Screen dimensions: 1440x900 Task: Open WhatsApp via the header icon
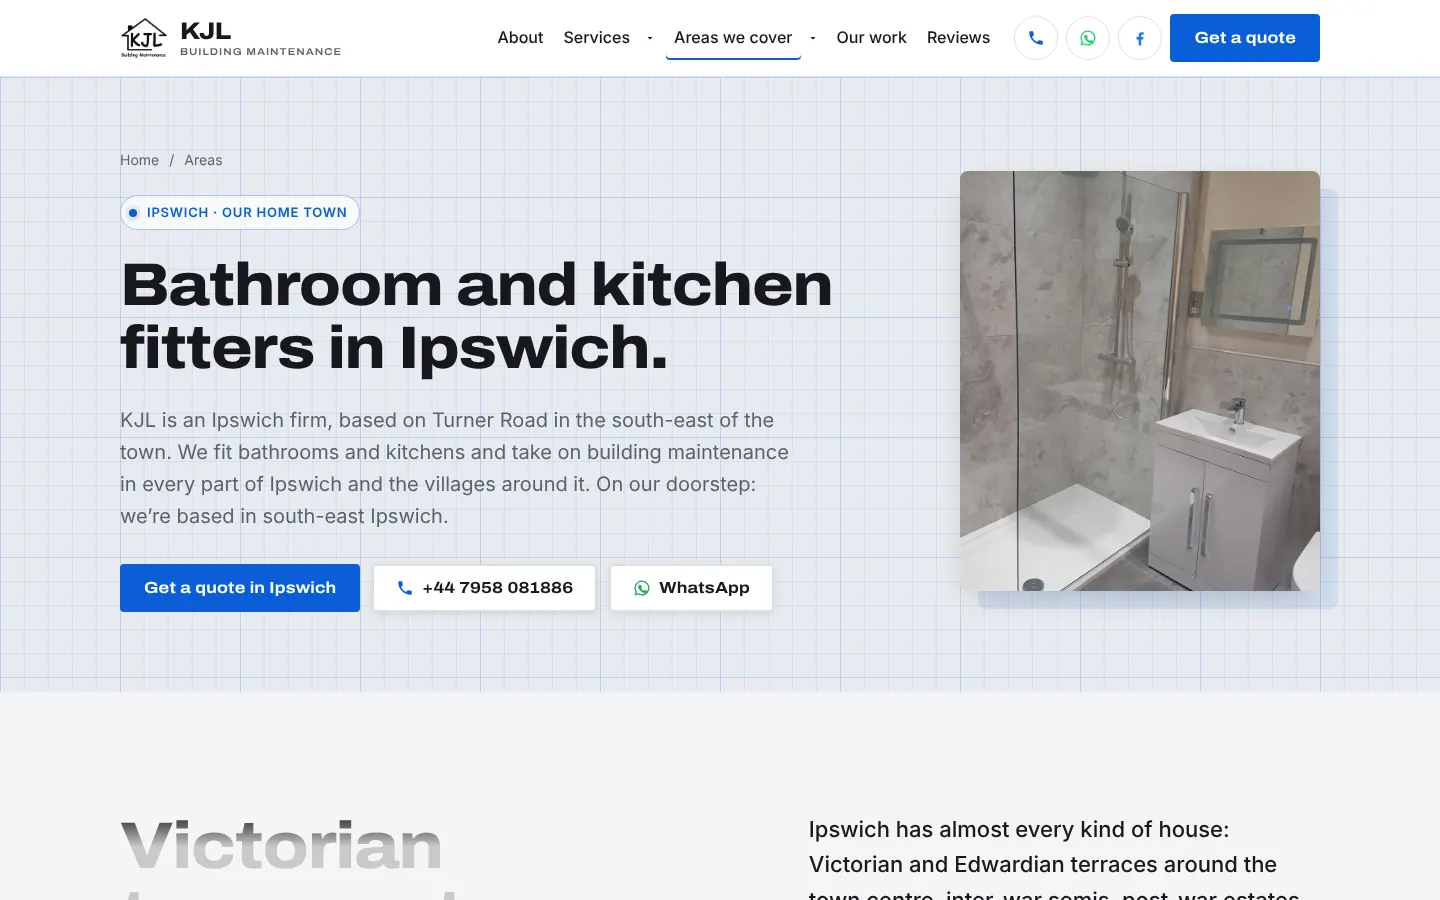1088,38
